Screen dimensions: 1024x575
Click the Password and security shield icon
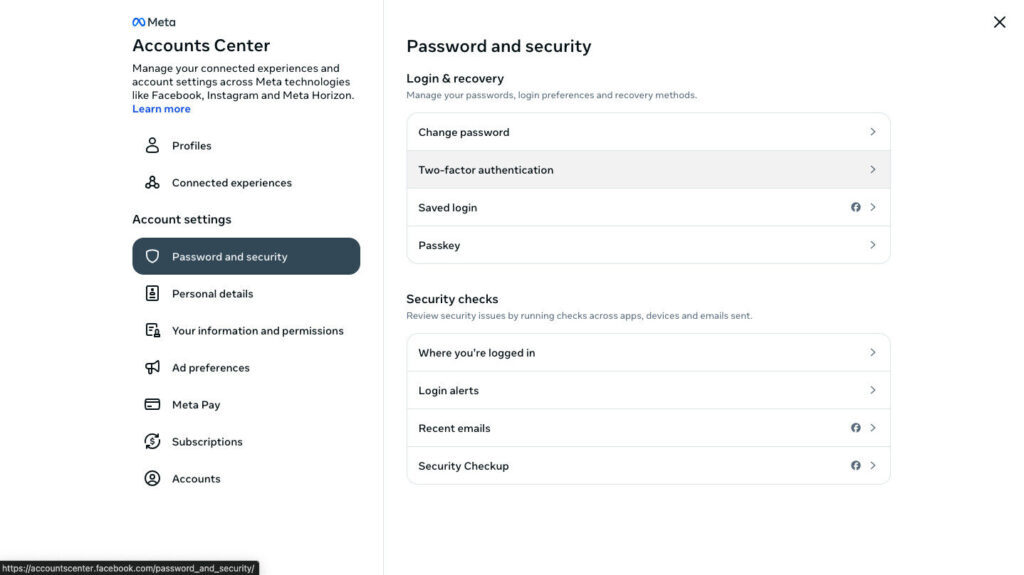coord(152,256)
